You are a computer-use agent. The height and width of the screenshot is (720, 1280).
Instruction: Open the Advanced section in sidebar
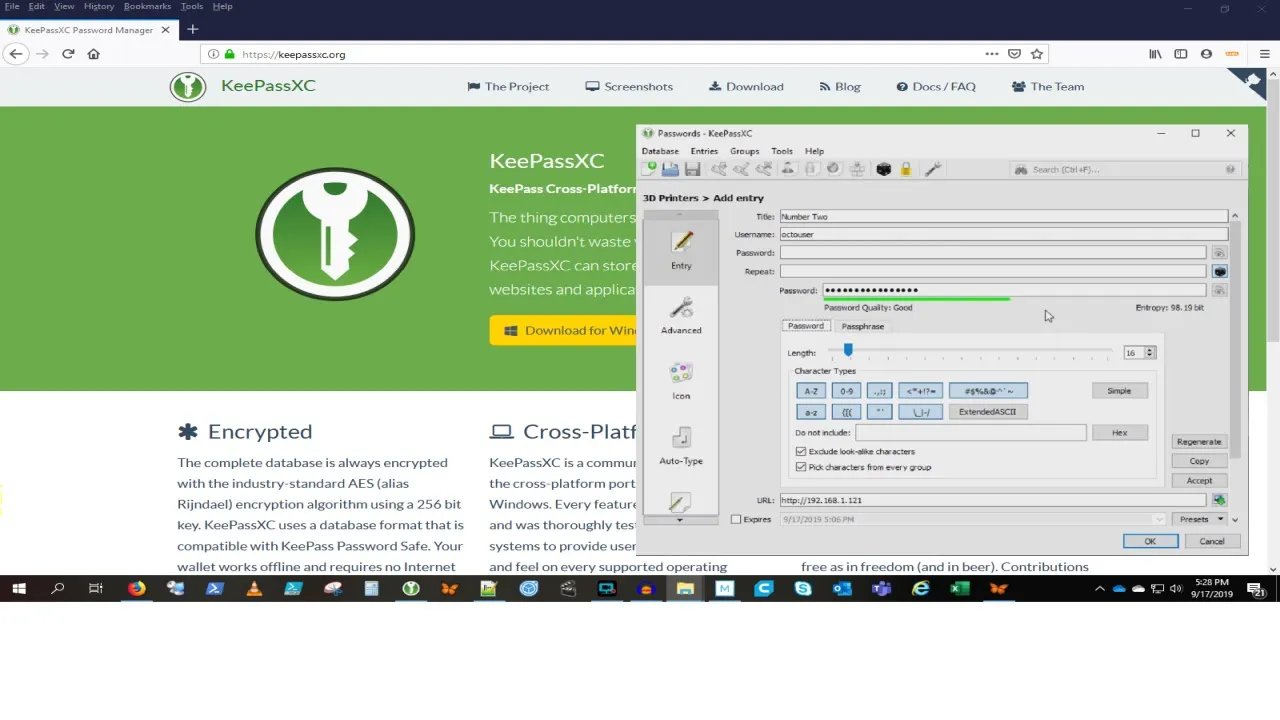coord(681,315)
